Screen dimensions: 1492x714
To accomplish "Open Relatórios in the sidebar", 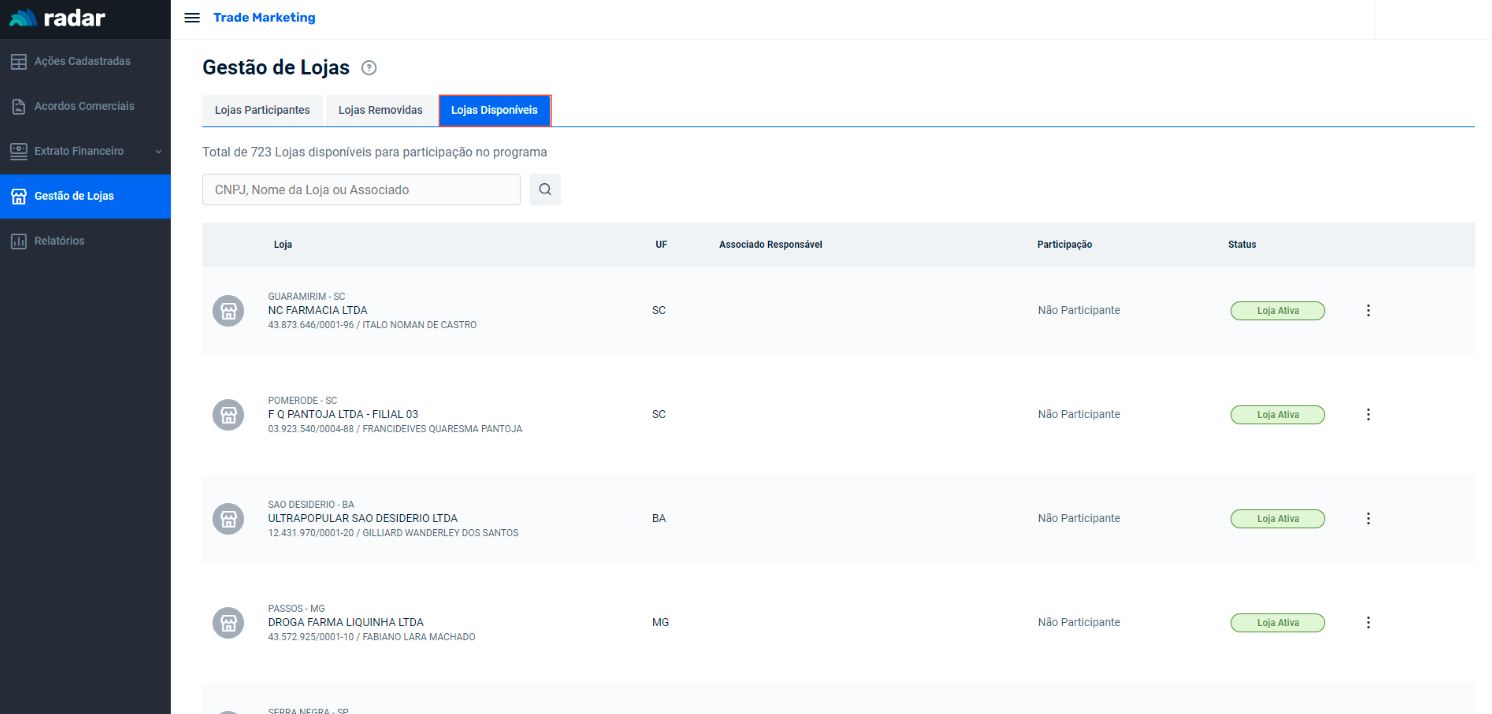I will (59, 241).
